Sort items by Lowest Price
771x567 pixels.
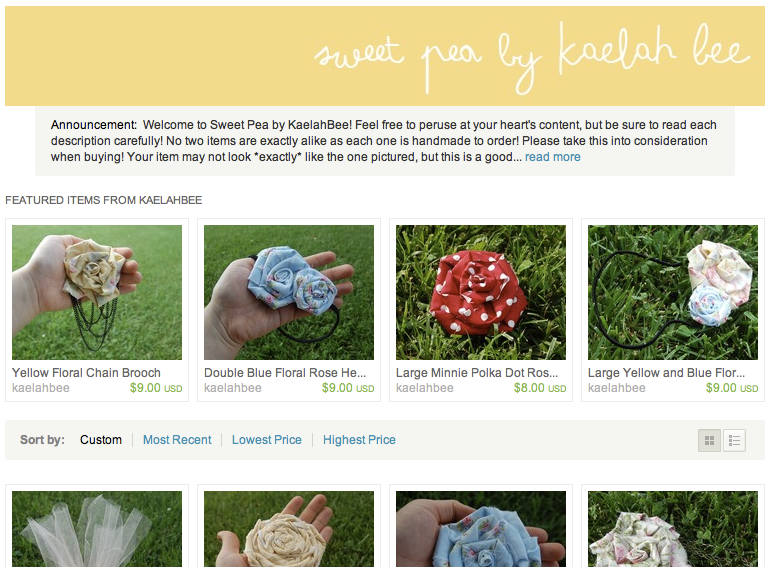point(267,440)
